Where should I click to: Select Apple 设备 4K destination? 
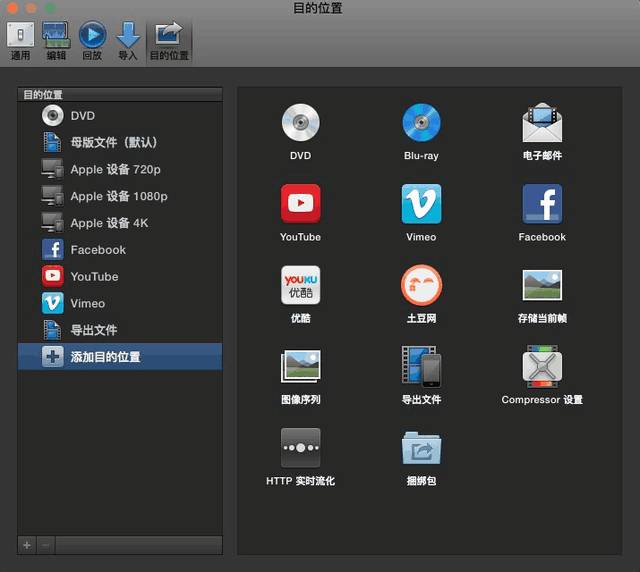120,223
